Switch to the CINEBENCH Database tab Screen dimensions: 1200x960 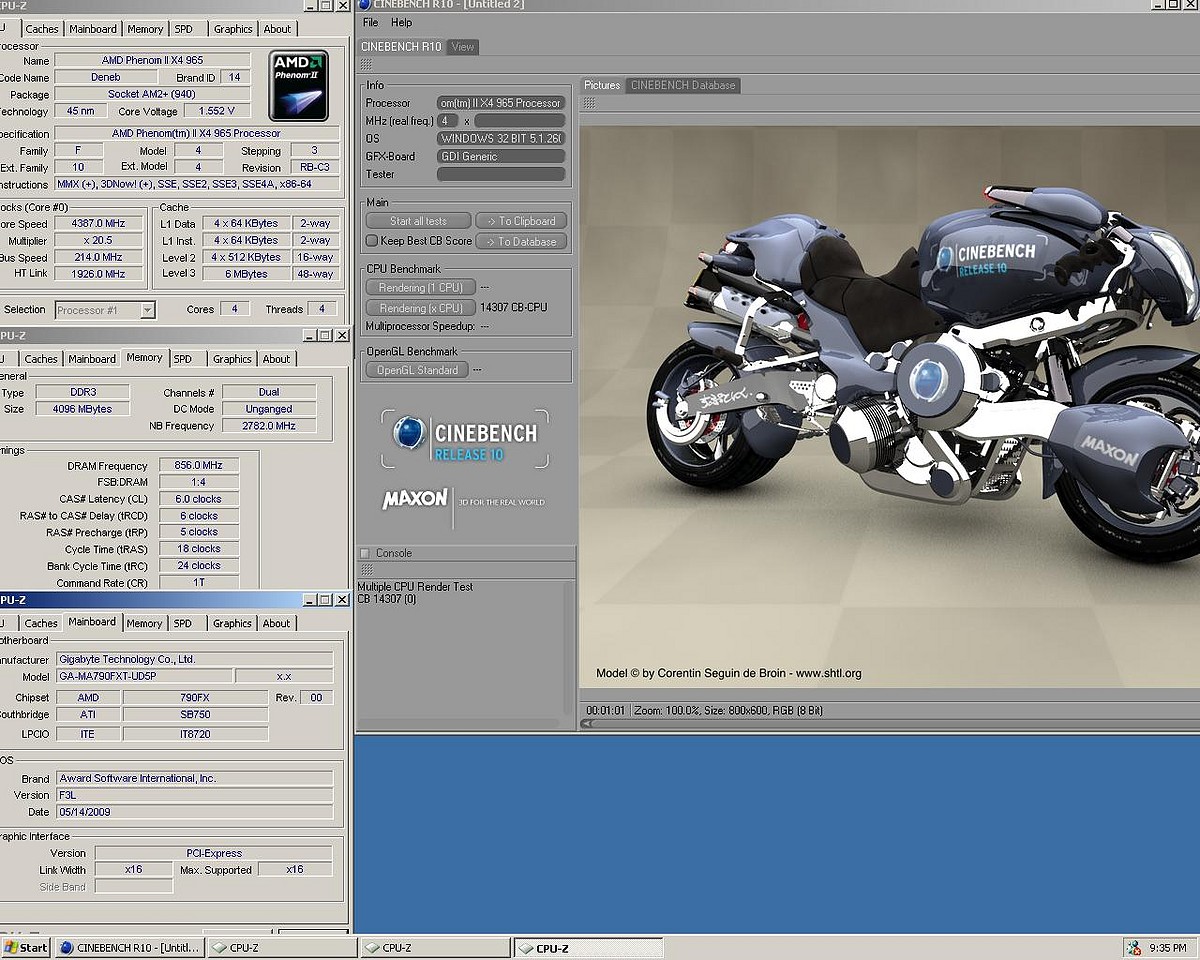[683, 85]
